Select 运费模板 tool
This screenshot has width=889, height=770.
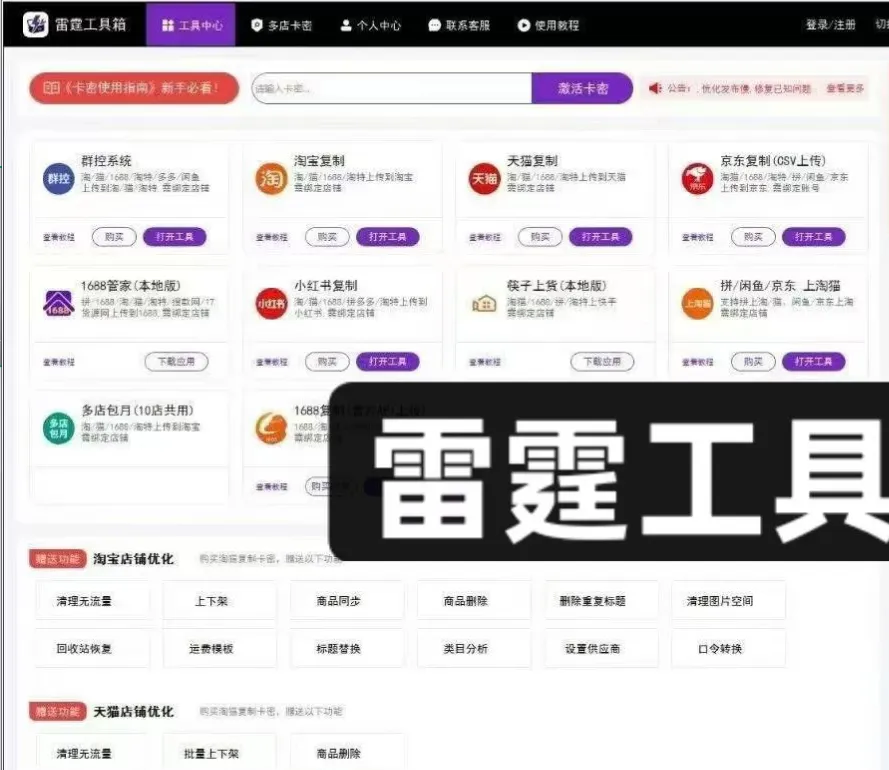point(220,648)
